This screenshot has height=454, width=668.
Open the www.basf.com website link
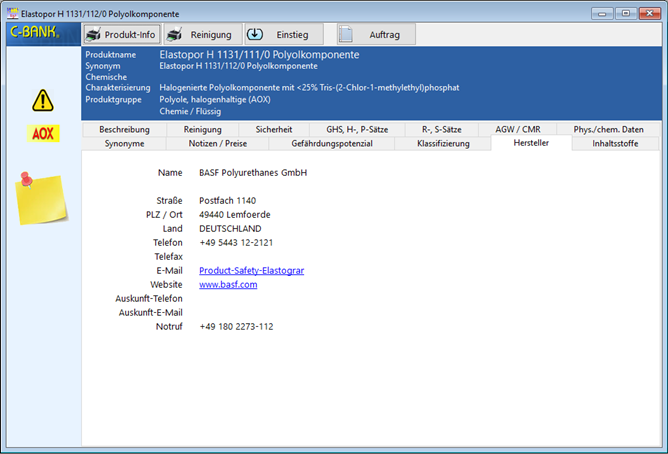point(228,284)
